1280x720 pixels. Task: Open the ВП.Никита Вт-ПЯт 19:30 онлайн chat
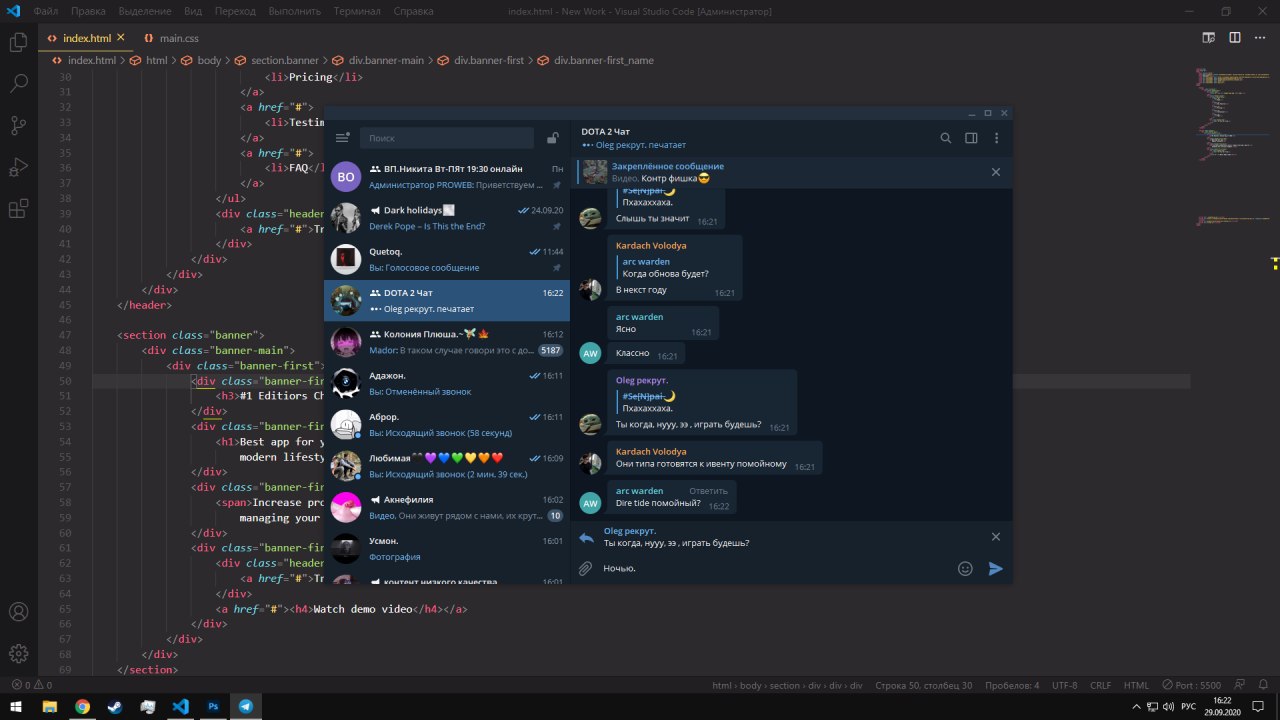[x=447, y=177]
